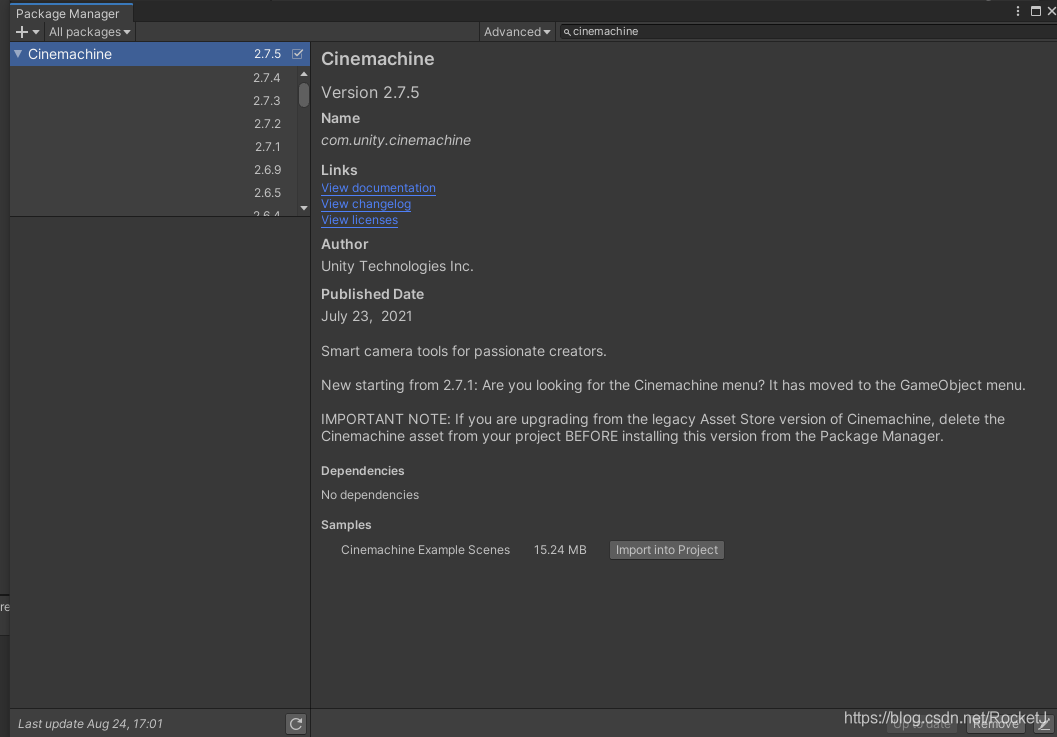1057x737 pixels.
Task: Open the View licenses link
Action: point(359,220)
